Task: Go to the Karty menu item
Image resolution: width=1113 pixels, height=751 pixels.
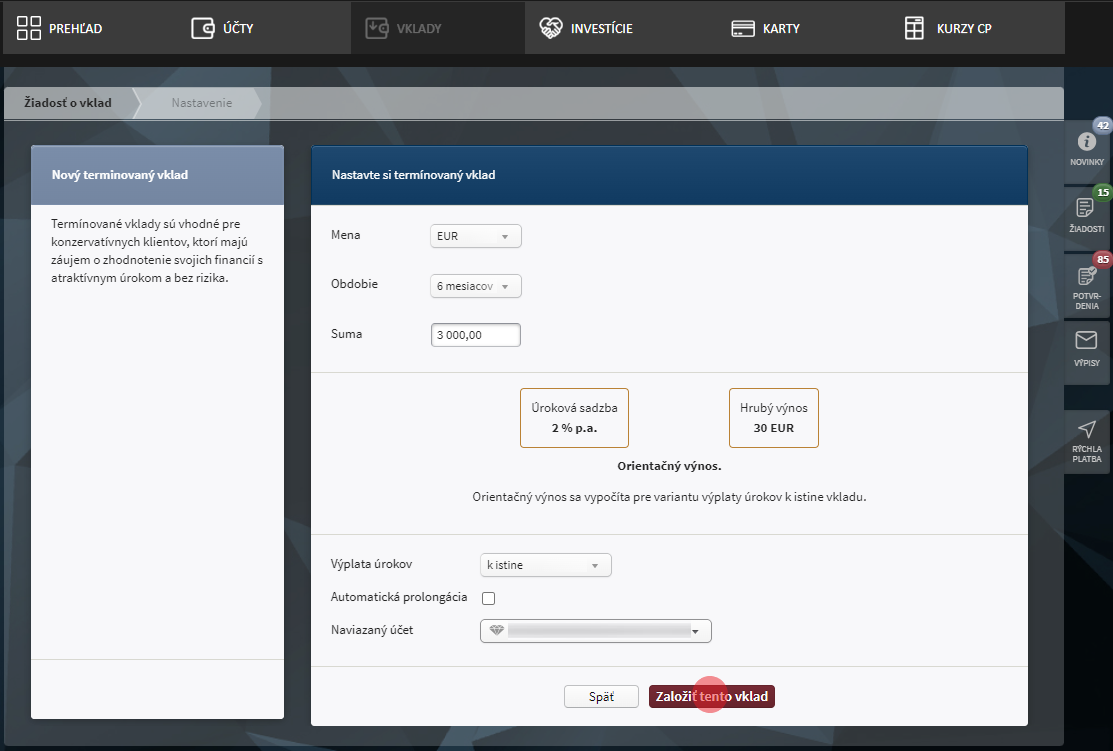Action: (x=765, y=28)
